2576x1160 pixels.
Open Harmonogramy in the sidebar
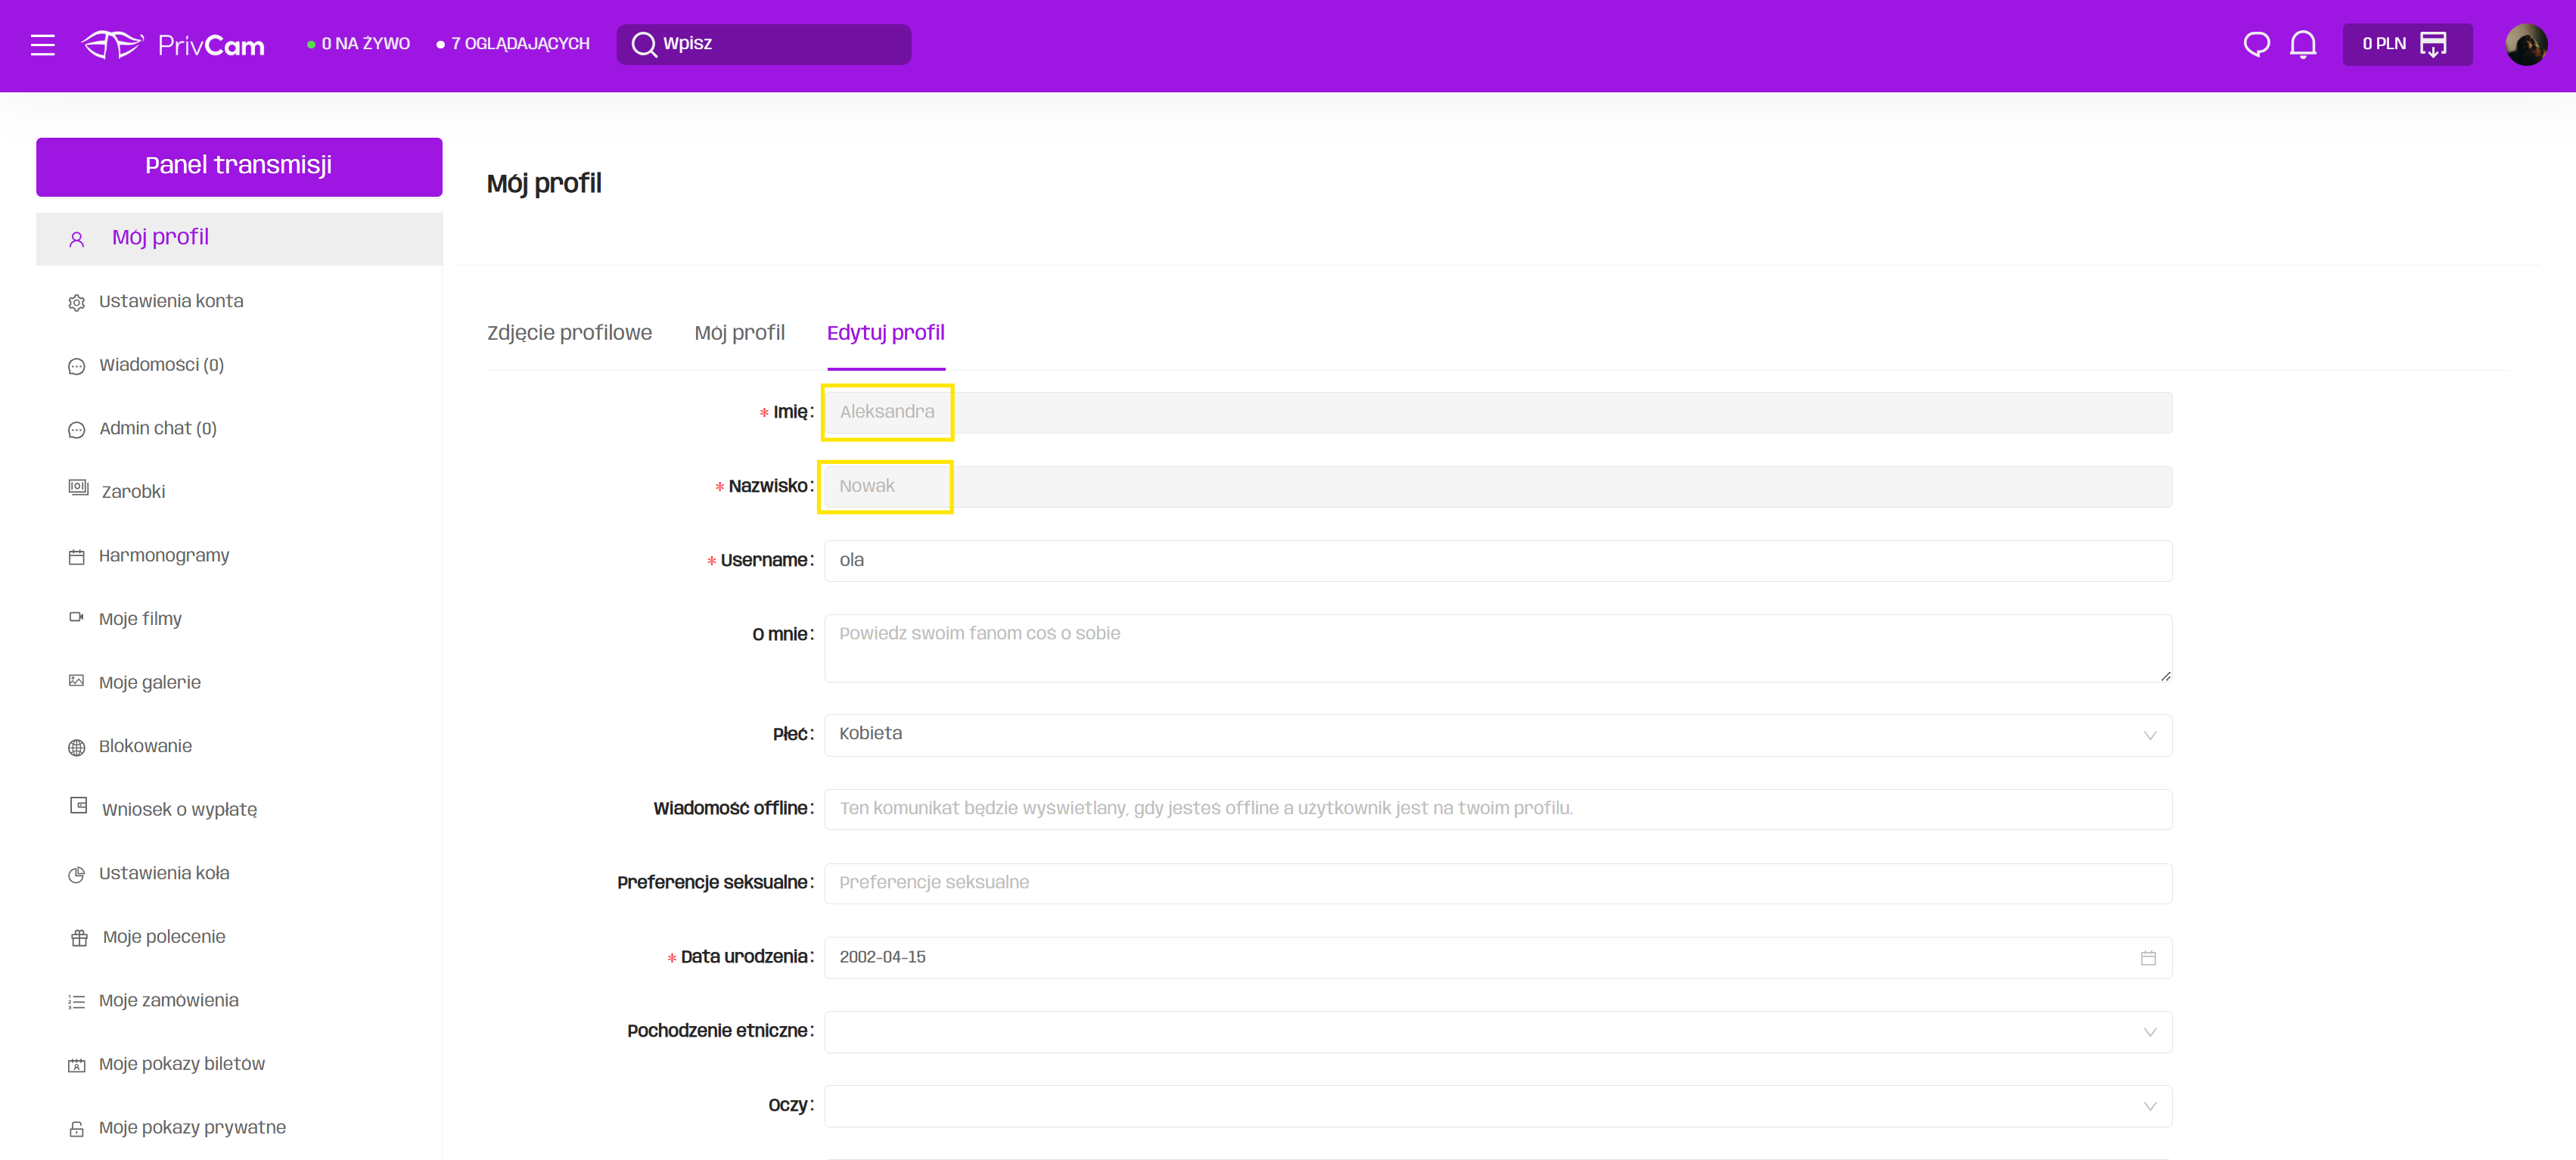(x=164, y=556)
